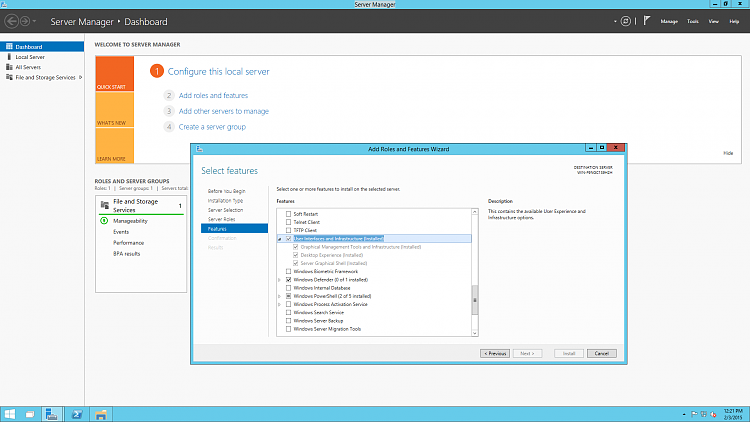Open the dropdown arrow beside the refresh icon
The height and width of the screenshot is (422, 750).
pyautogui.click(x=615, y=21)
